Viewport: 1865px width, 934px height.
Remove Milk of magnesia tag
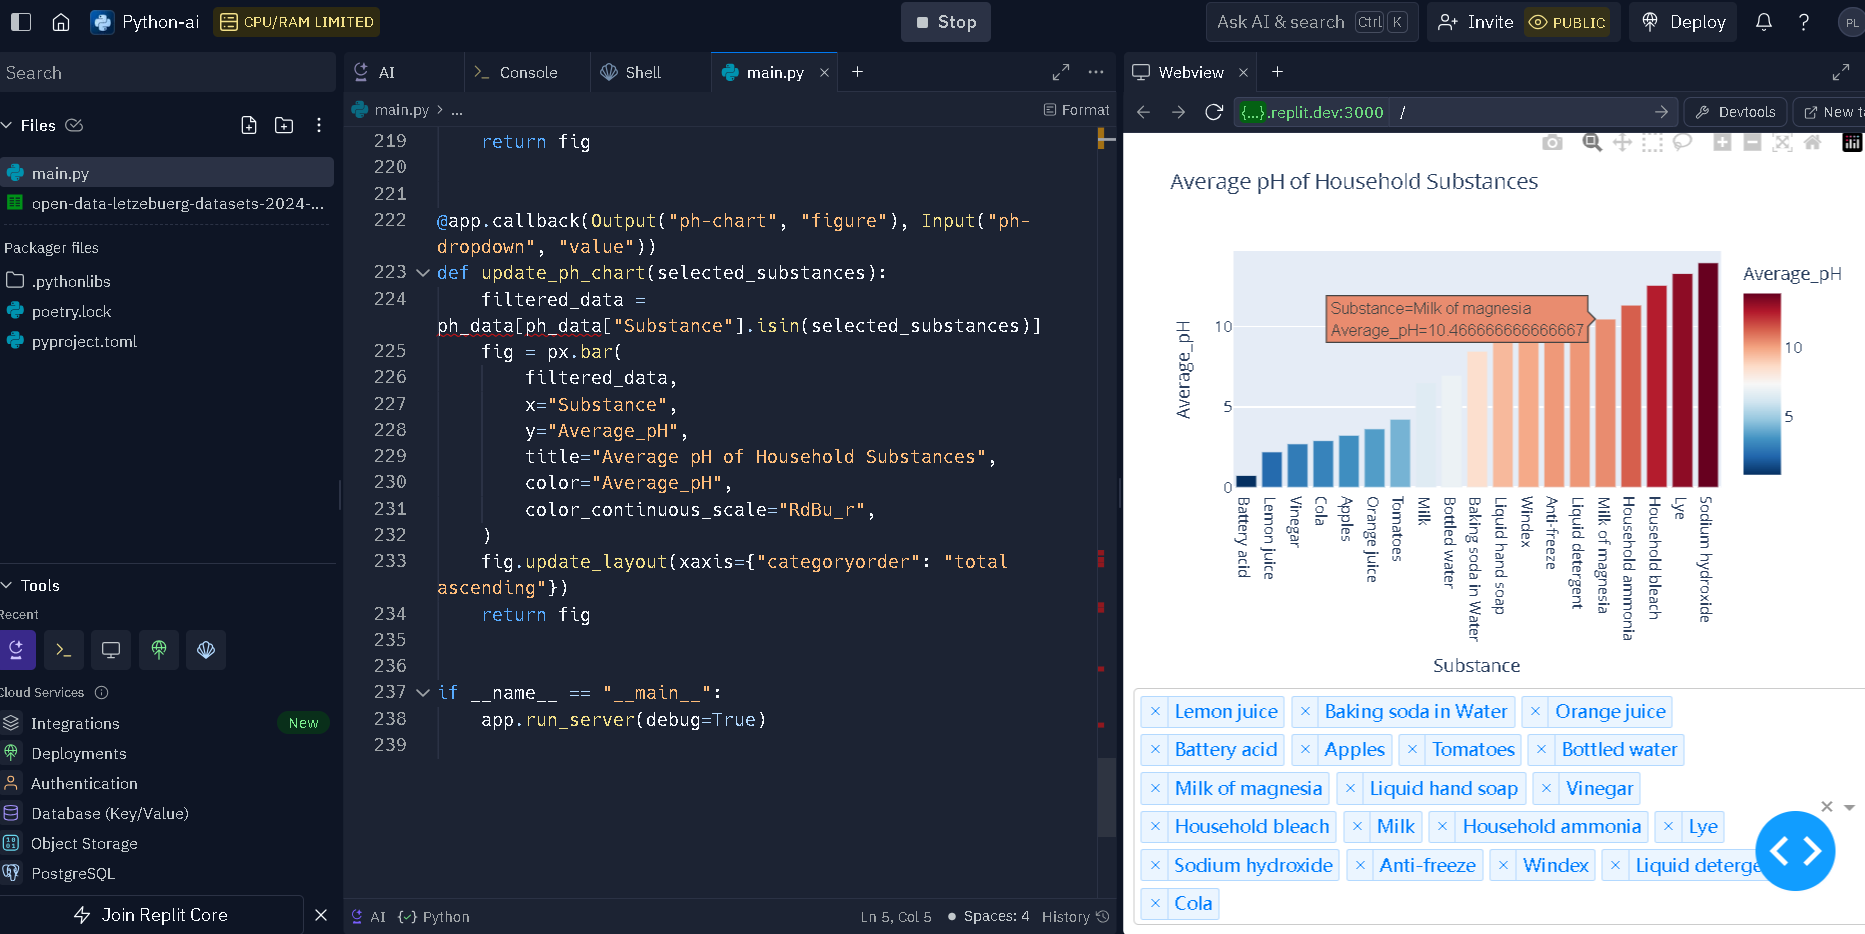pos(1155,789)
